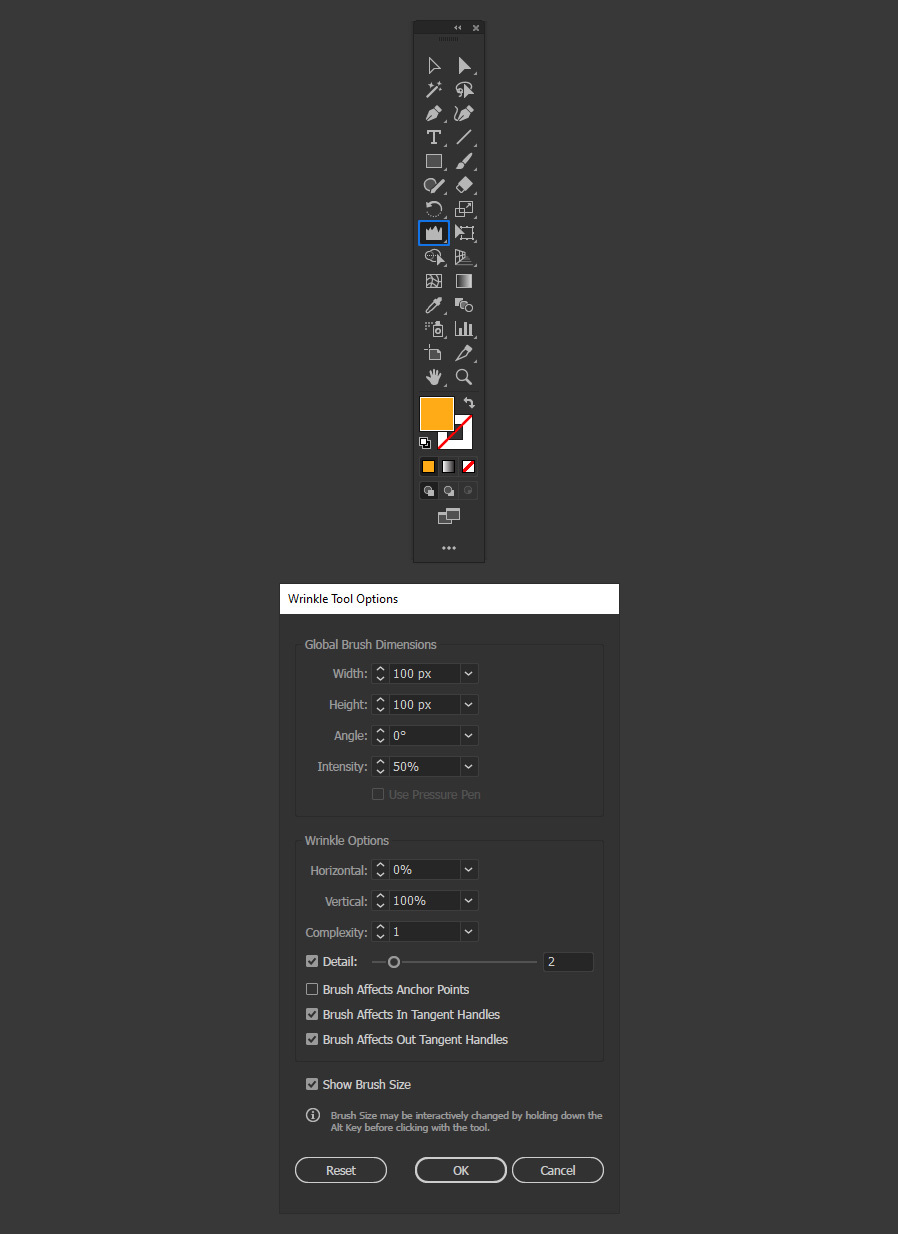Pick the Eraser tool

tap(464, 185)
